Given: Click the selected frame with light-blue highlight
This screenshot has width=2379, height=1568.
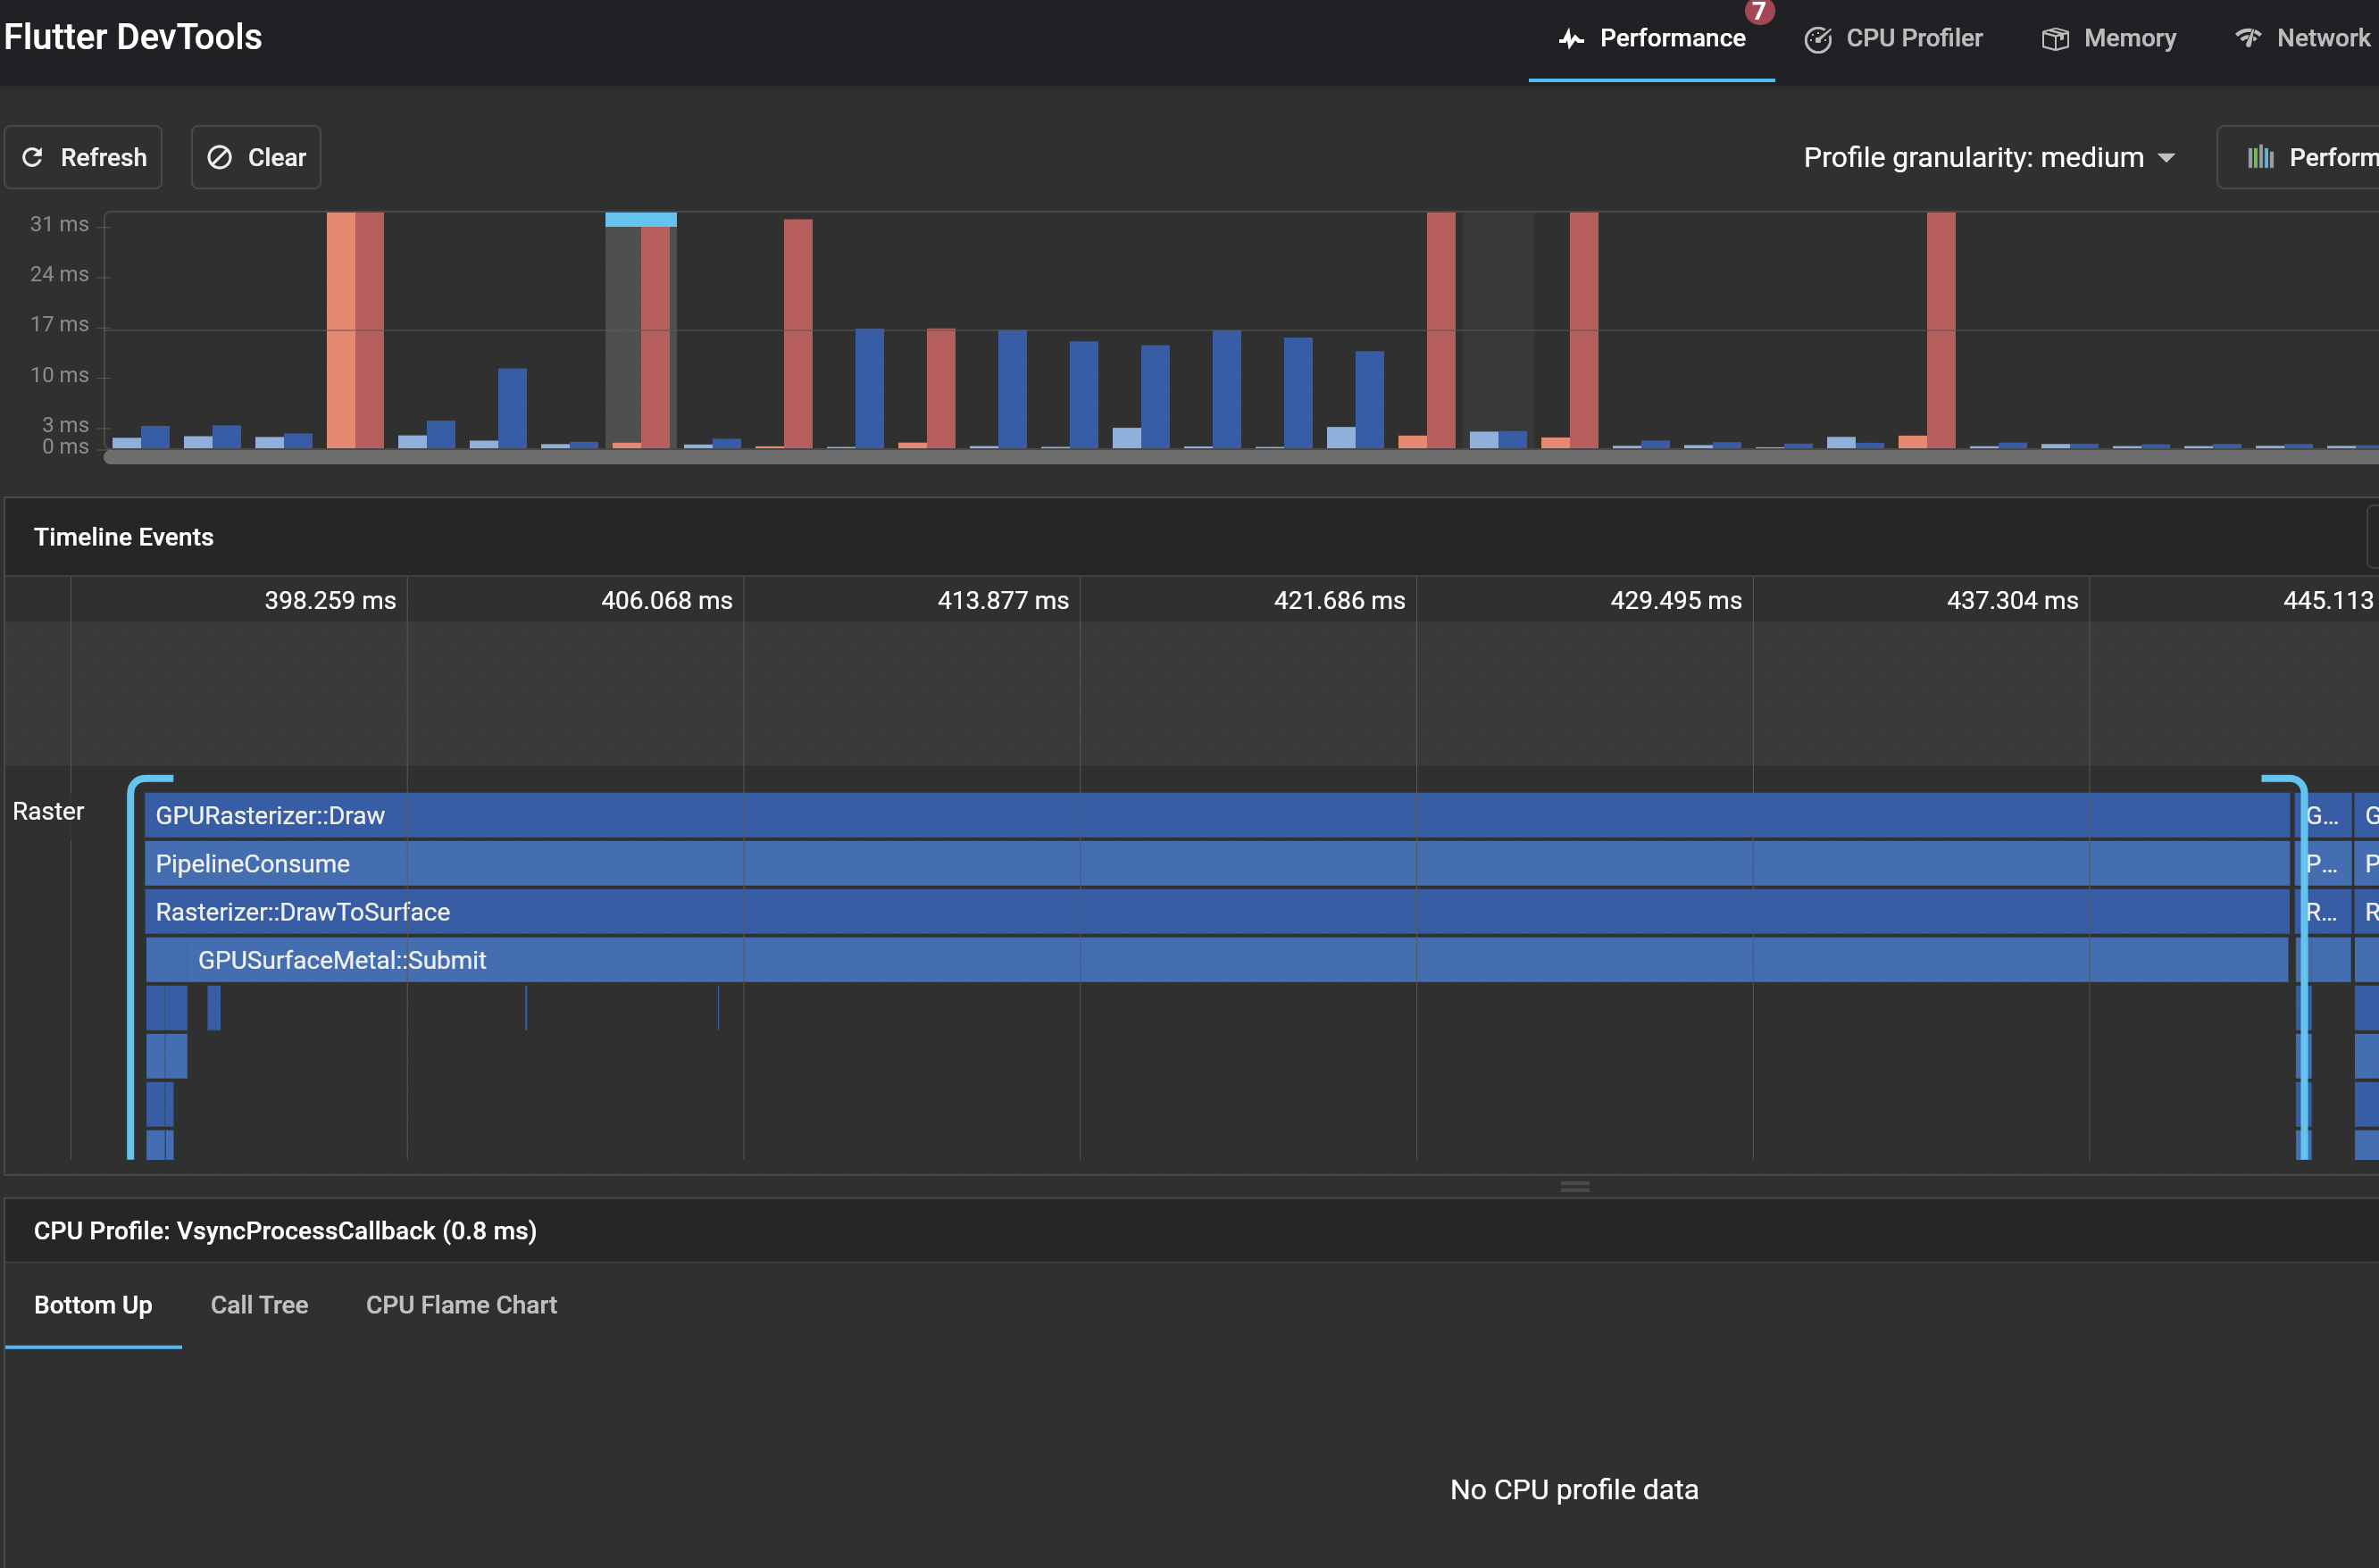Looking at the screenshot, I should pyautogui.click(x=640, y=330).
